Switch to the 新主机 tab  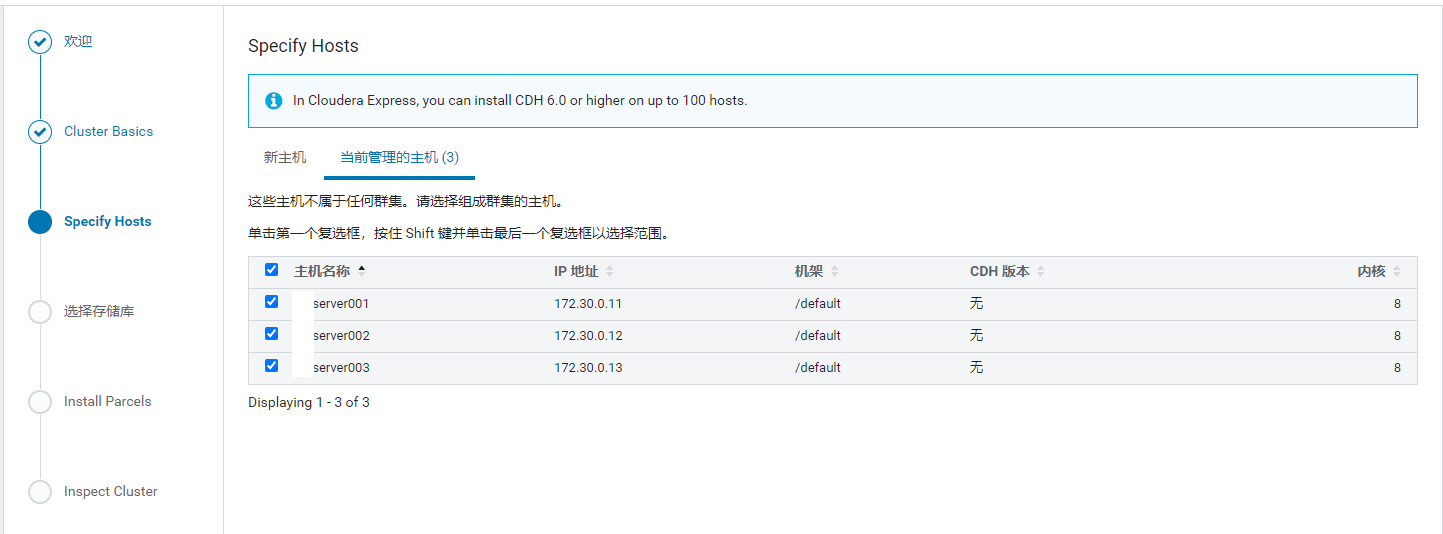pos(285,158)
